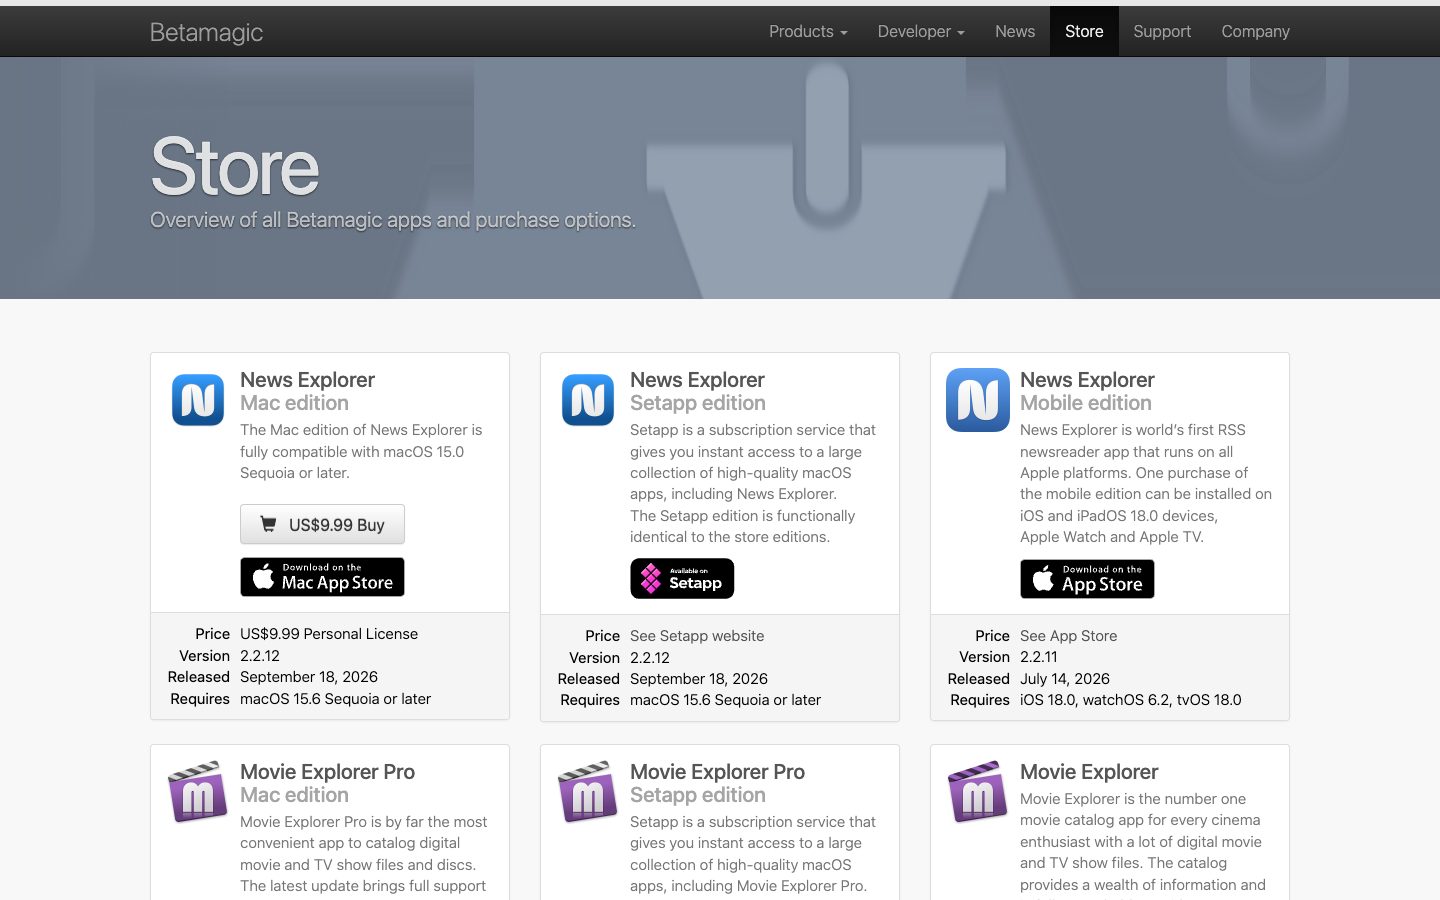Click the 'Store' page heading
Viewport: 1440px width, 900px height.
click(x=235, y=167)
